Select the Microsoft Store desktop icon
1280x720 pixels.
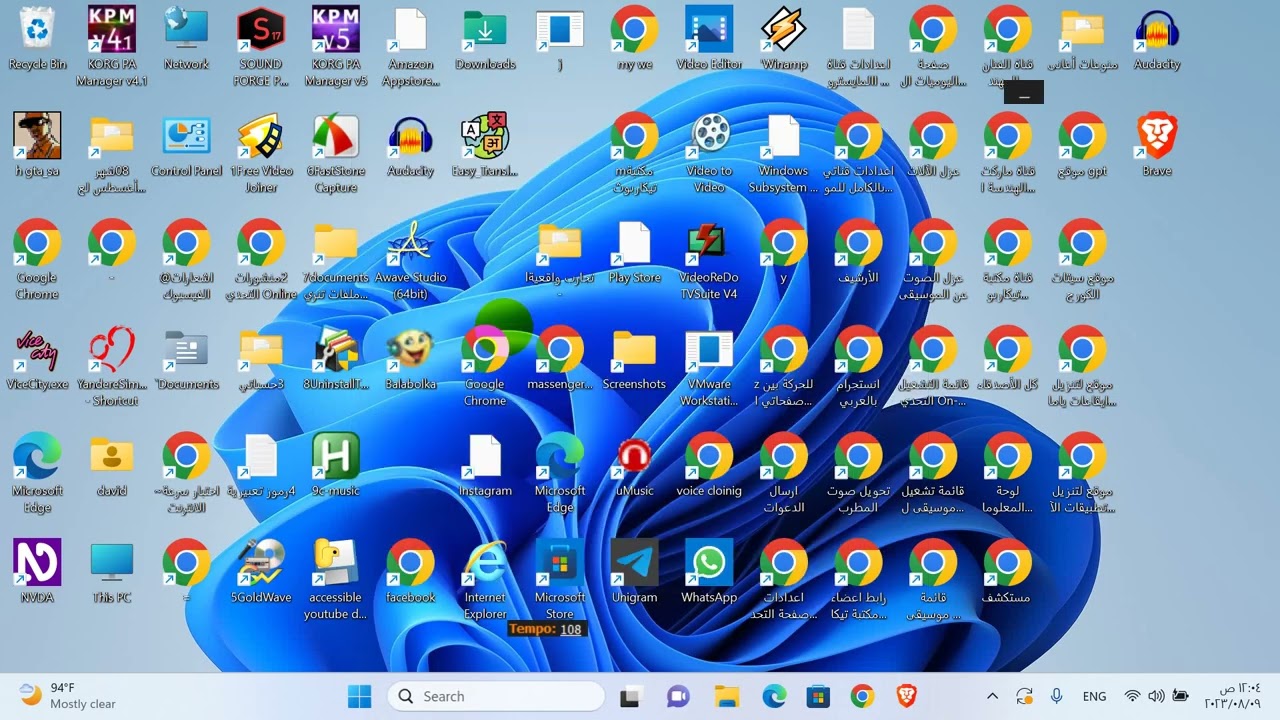coord(560,581)
